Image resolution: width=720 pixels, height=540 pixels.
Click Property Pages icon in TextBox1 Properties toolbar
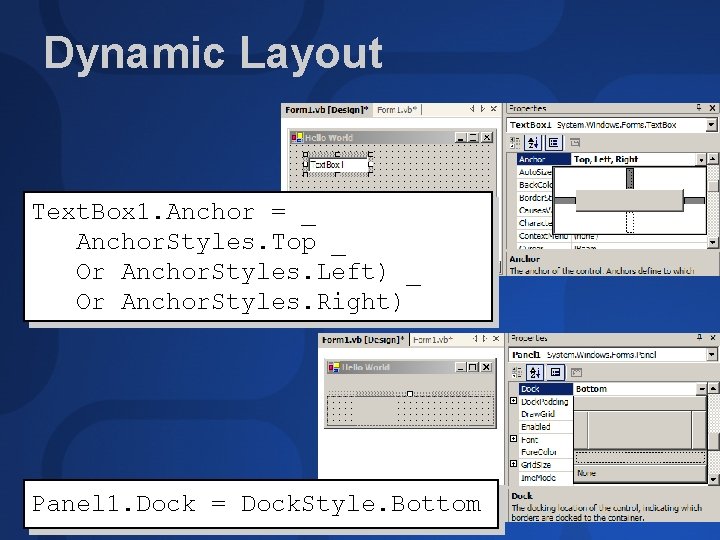pyautogui.click(x=575, y=142)
